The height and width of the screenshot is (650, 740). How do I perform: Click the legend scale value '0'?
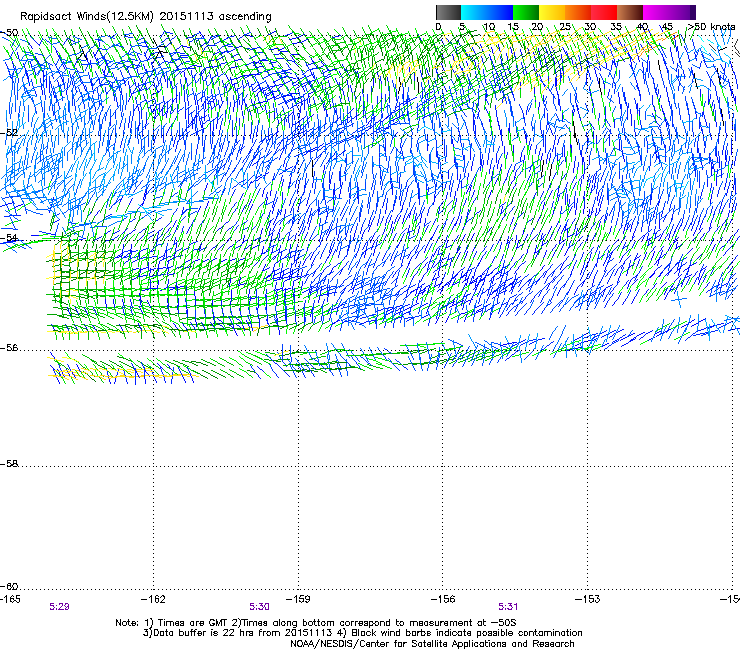coord(438,27)
